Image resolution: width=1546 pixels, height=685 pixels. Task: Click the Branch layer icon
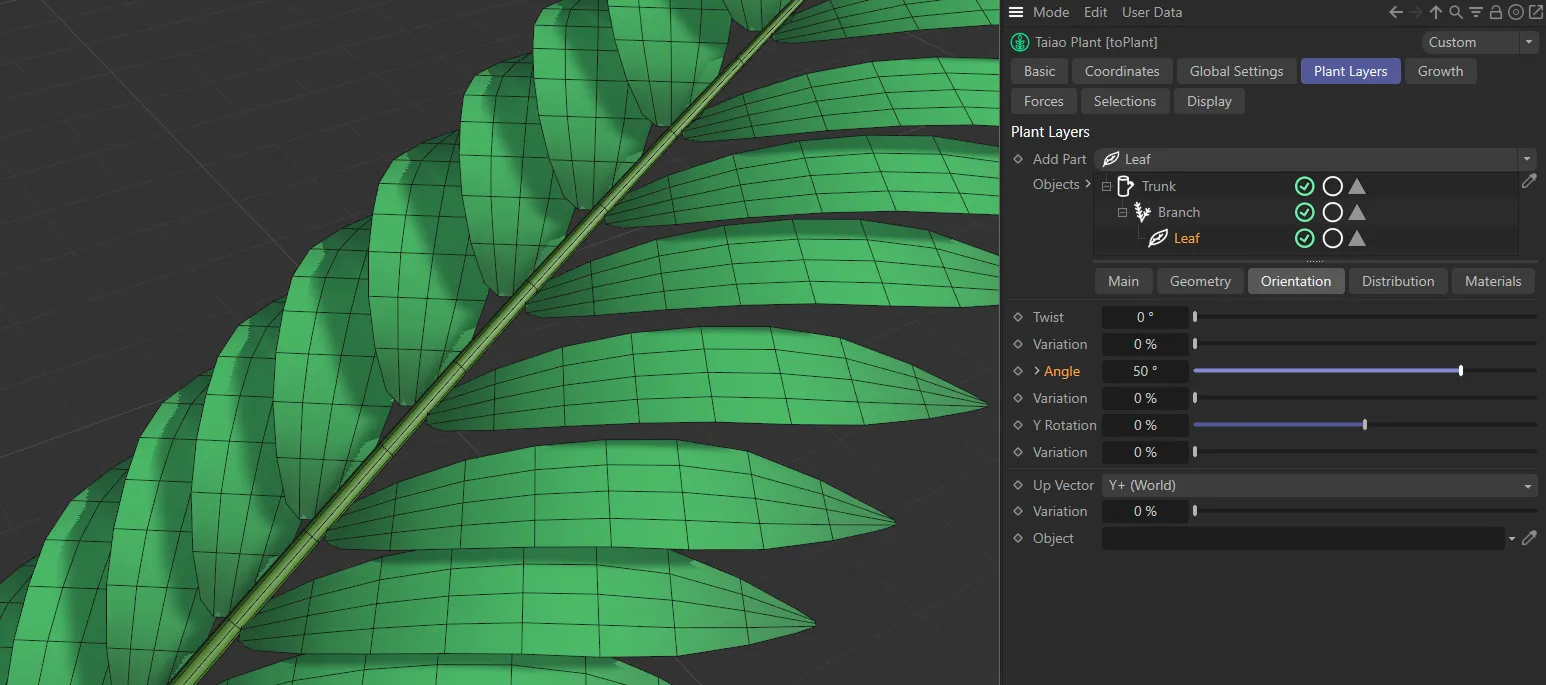[1141, 212]
